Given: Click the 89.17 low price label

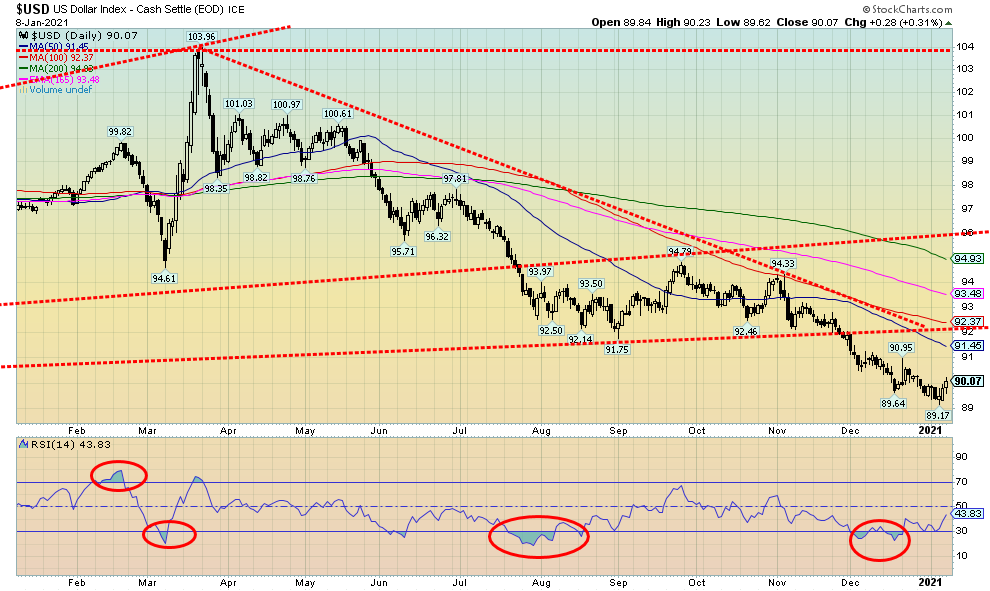Looking at the screenshot, I should coord(936,415).
